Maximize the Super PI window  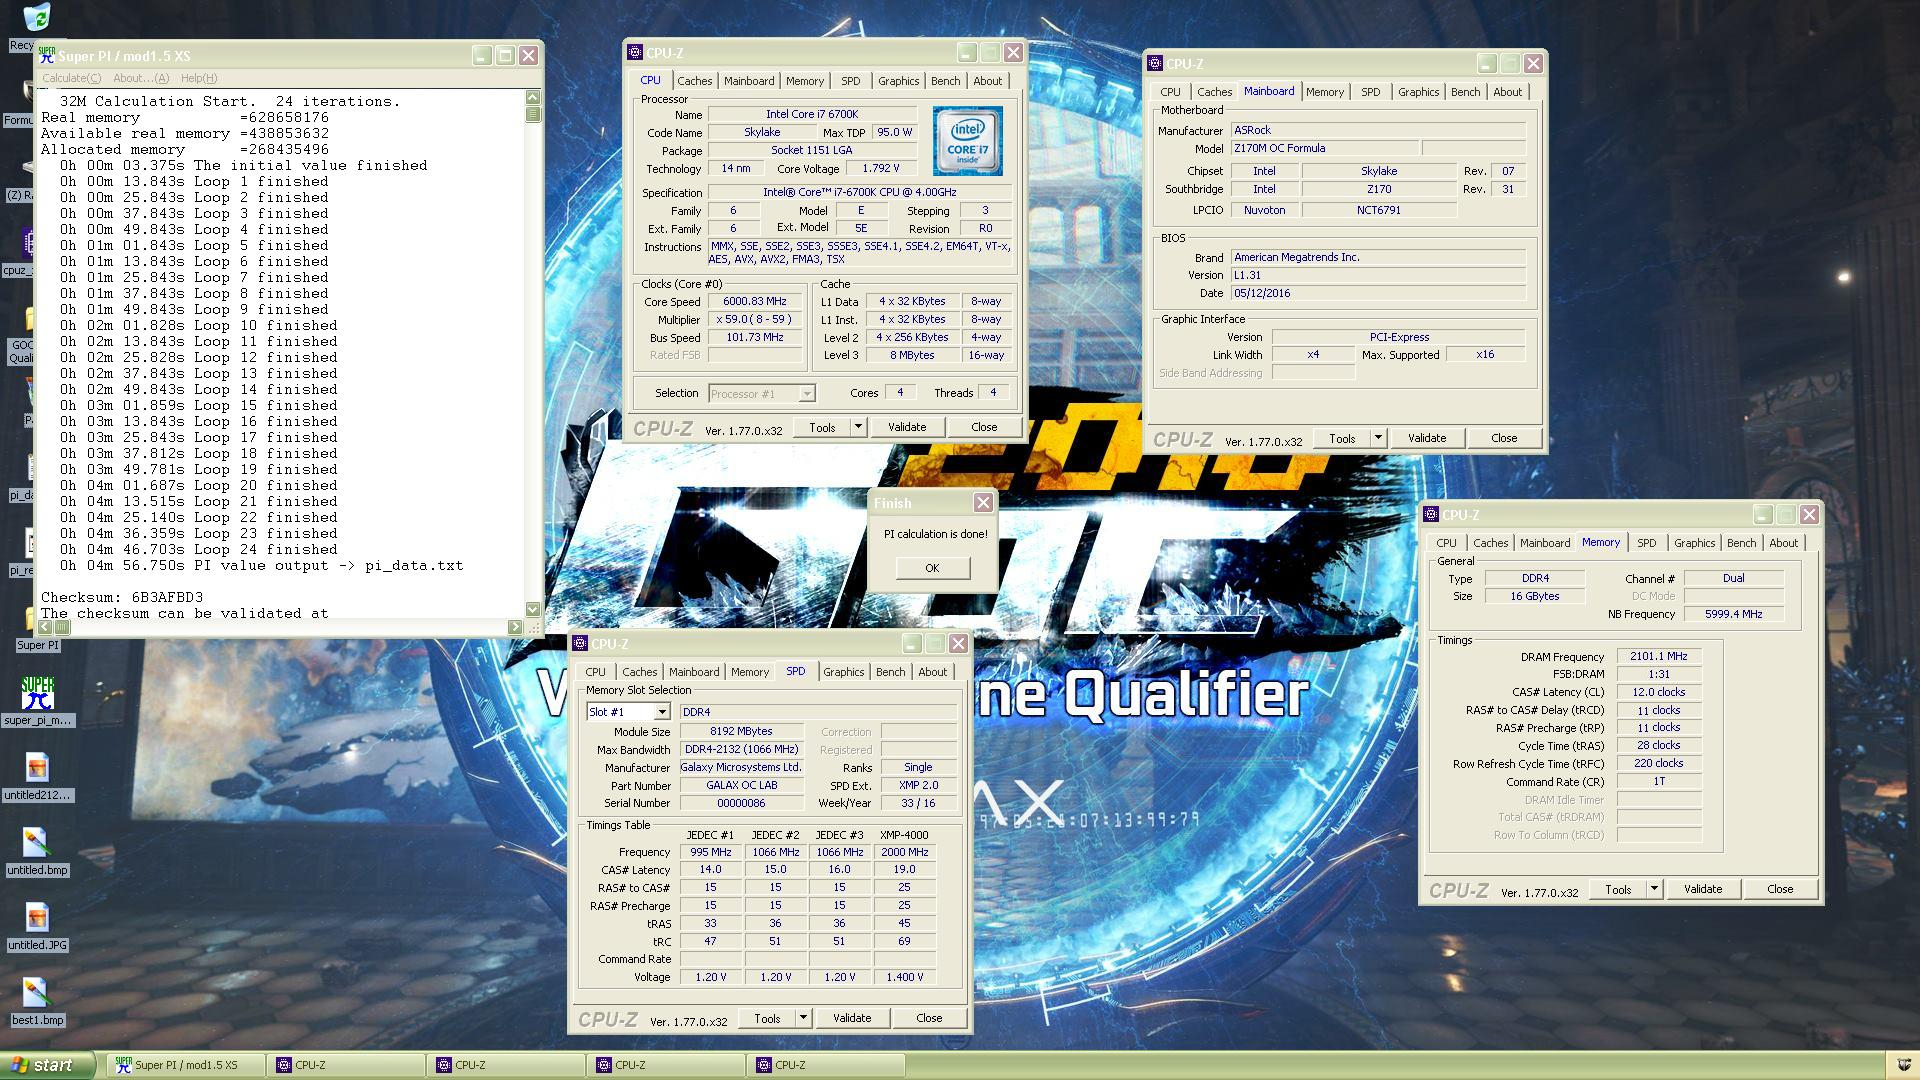[x=505, y=56]
